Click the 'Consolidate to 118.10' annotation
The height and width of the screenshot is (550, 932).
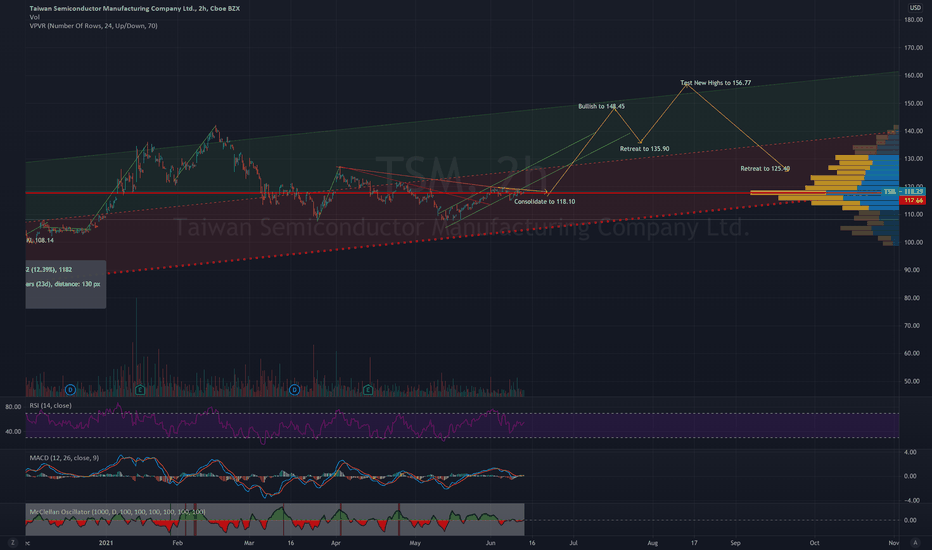[544, 202]
